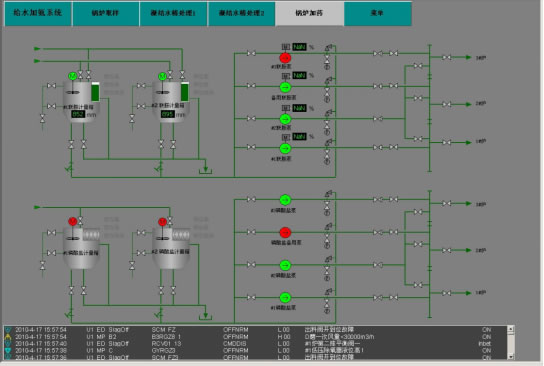Click the green #1 联胺泵 pump at the bottom of the upper group
Viewport: 544px width, 366px height.
coord(285,148)
